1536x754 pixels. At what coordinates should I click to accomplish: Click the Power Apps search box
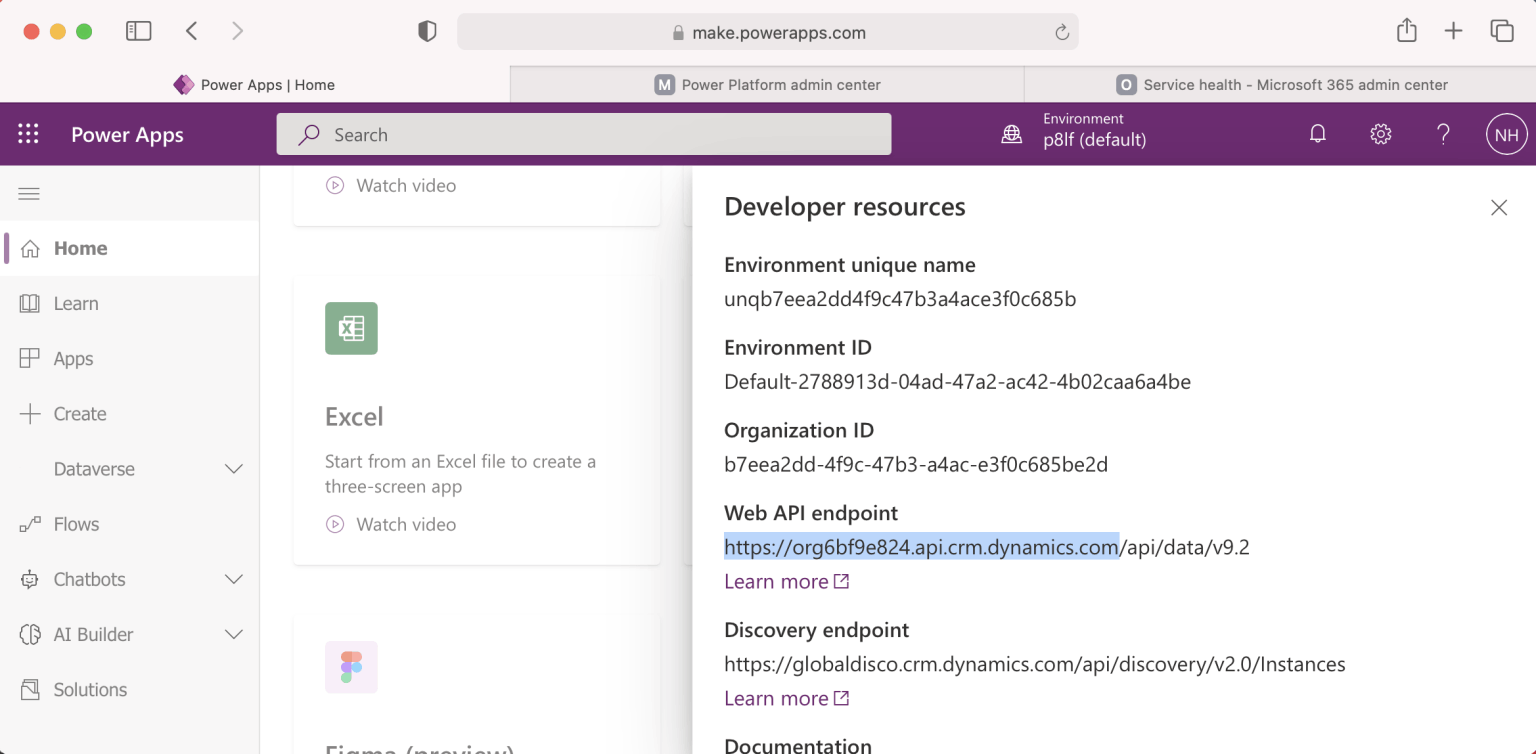[x=583, y=134]
